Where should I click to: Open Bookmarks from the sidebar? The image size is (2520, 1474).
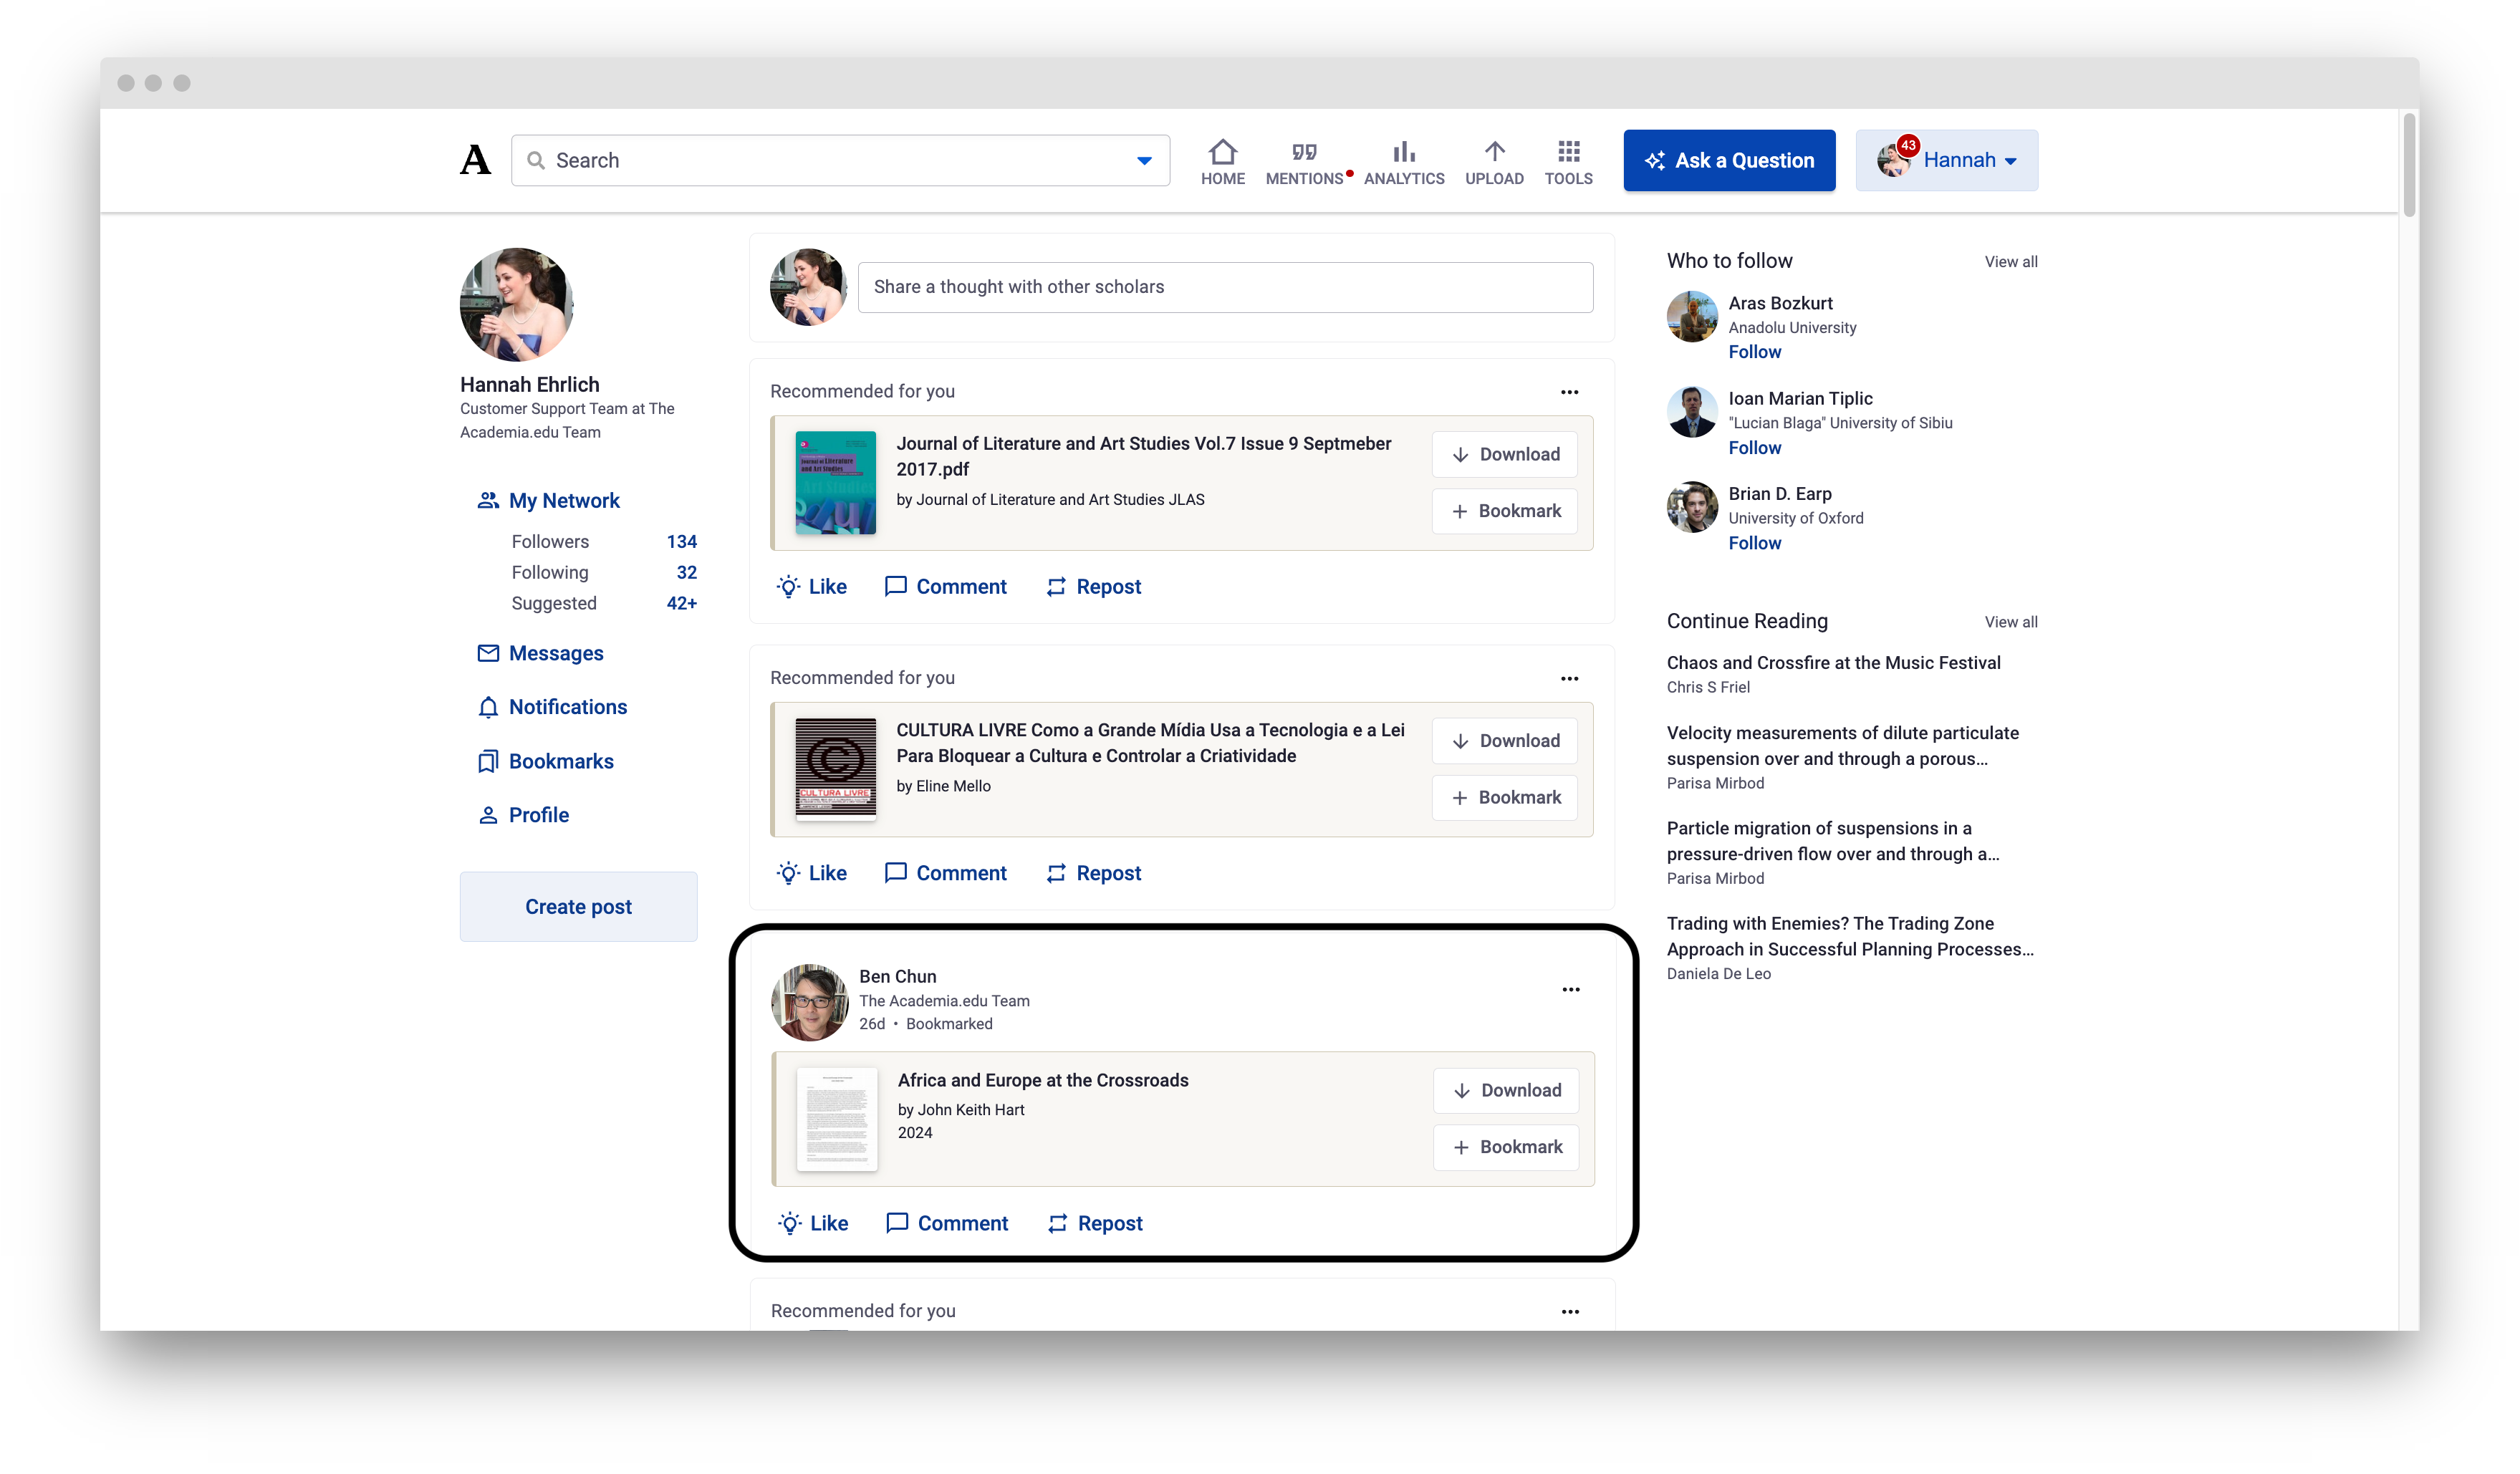tap(546, 761)
